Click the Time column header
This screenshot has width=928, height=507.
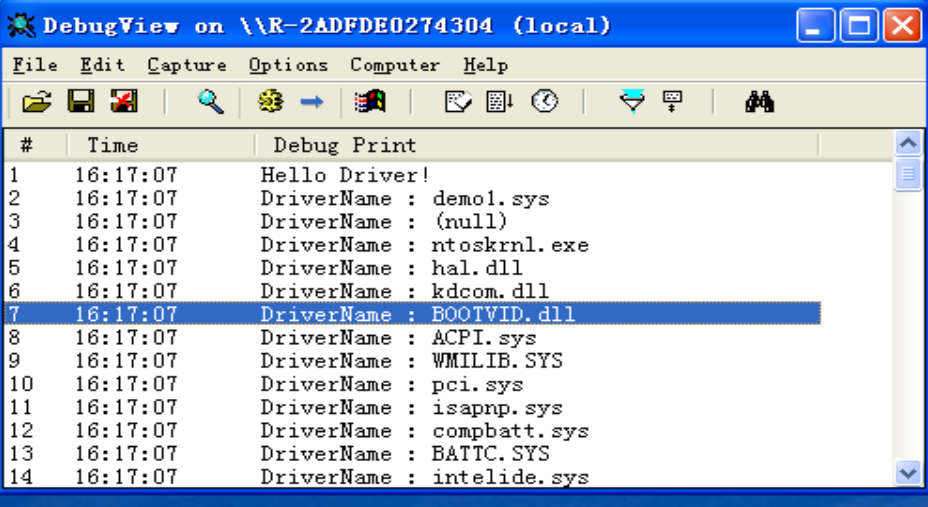(x=162, y=145)
